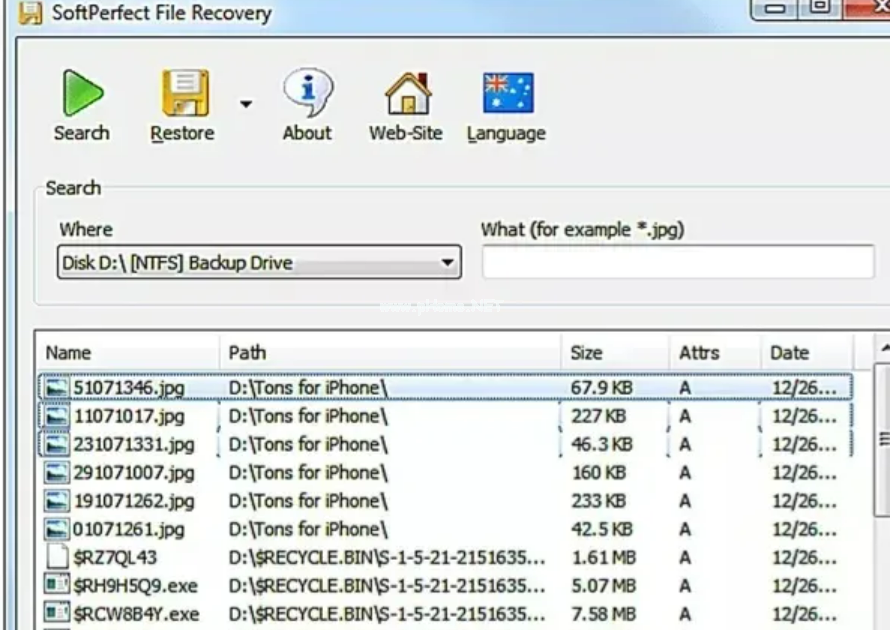The width and height of the screenshot is (892, 630).
Task: Click the 1.61 MB size cell
Action: (x=603, y=558)
